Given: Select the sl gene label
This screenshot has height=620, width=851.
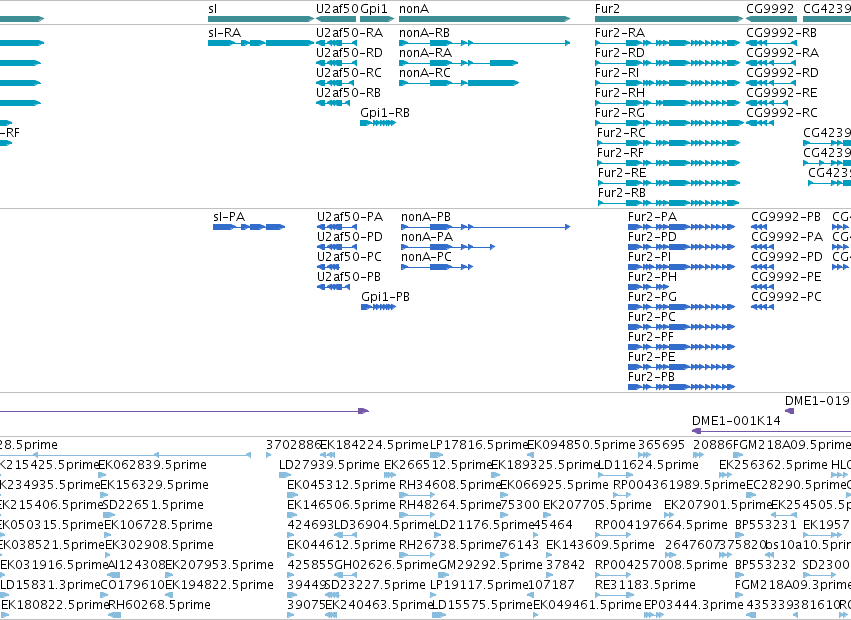Looking at the screenshot, I should 212,9.
